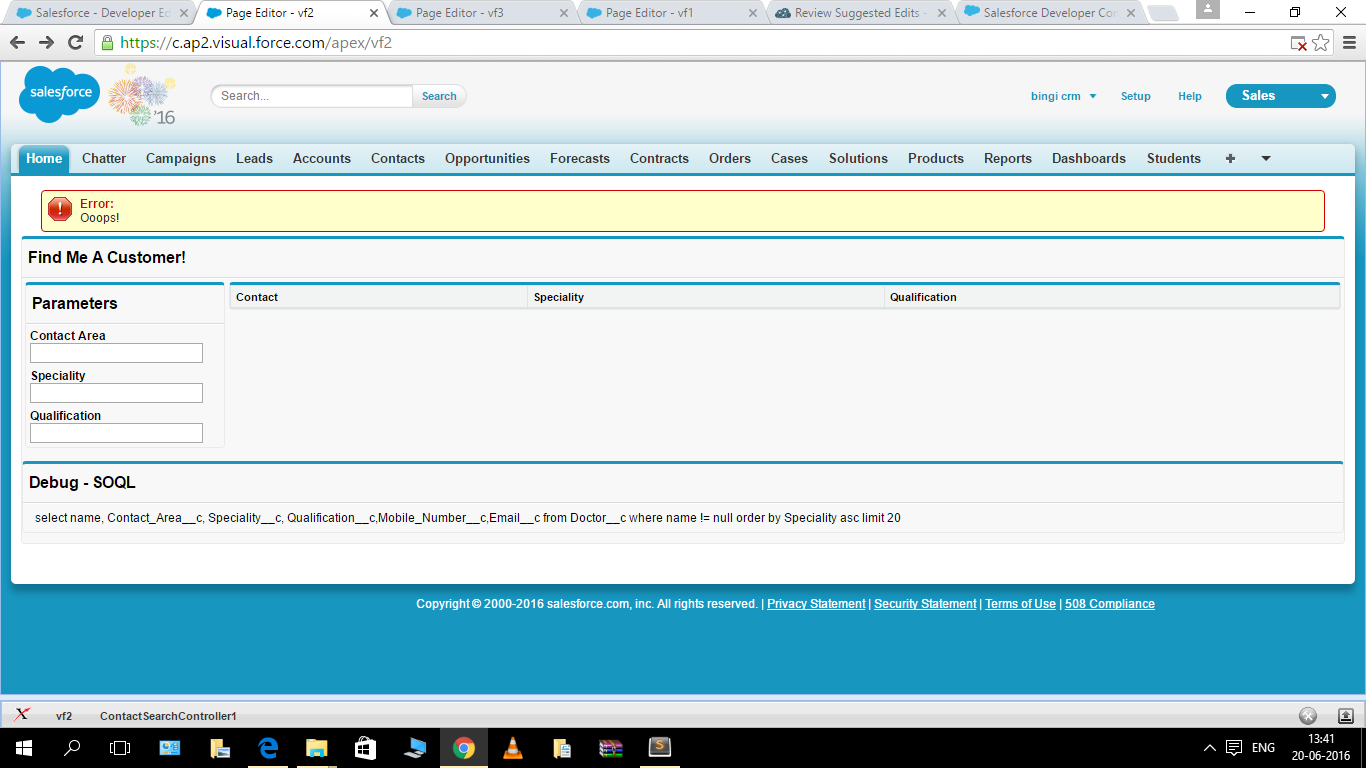1366x768 pixels.
Task: Open Sublime Text from the taskbar
Action: [x=659, y=748]
